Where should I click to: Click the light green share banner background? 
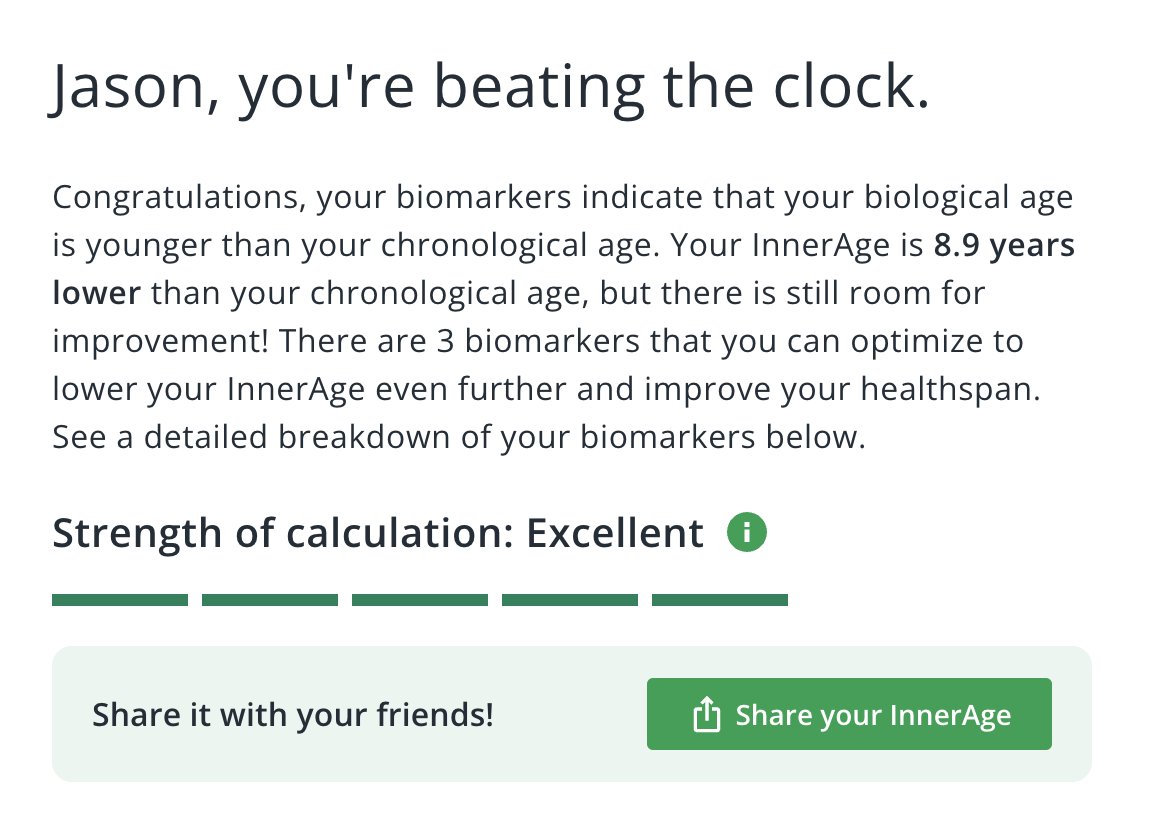(x=571, y=714)
